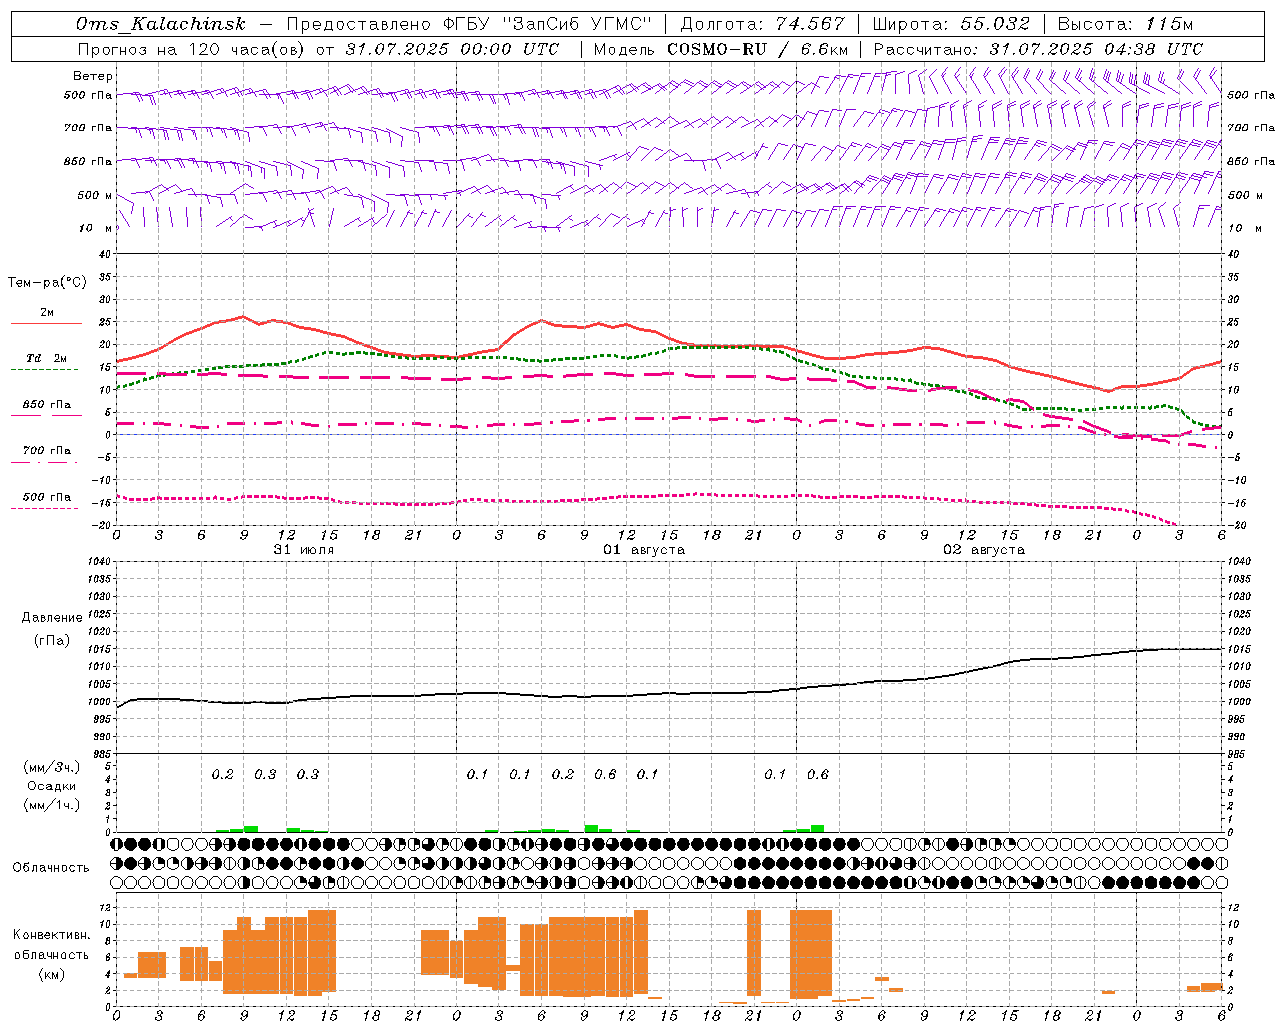Click the red 2м temperature legend line

point(46,323)
